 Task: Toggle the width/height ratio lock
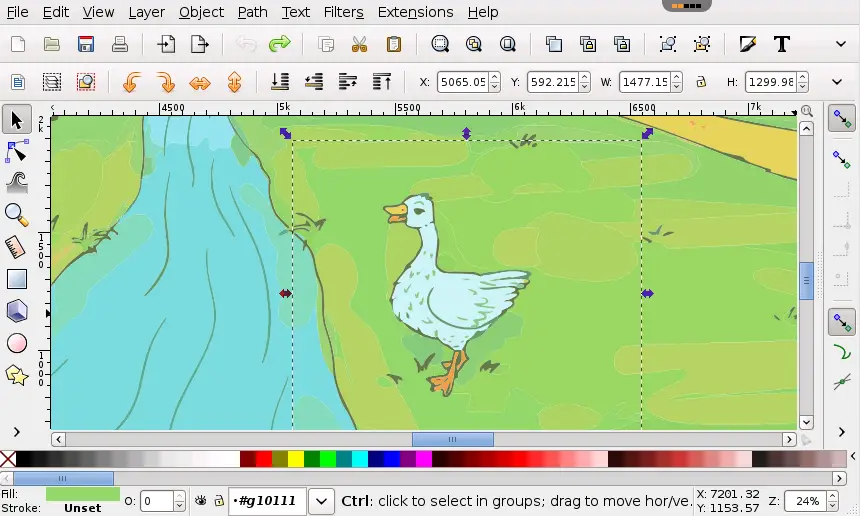(701, 82)
